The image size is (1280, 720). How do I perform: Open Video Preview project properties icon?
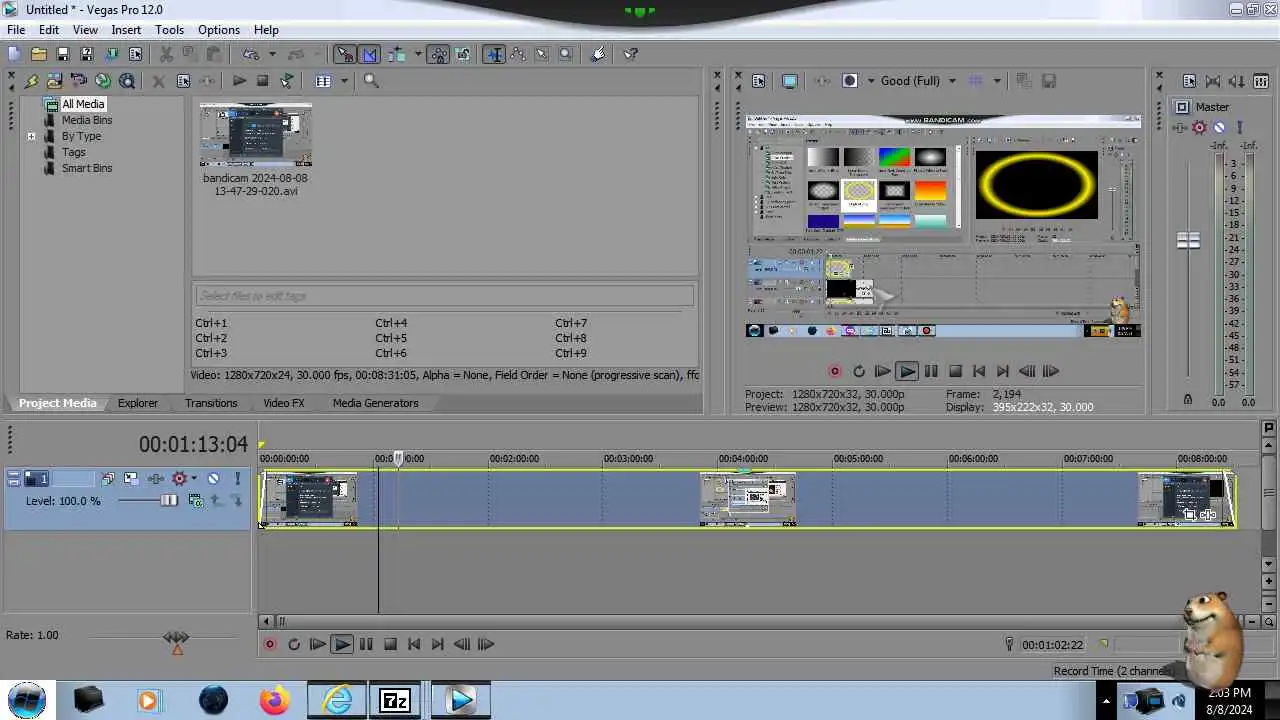point(758,81)
